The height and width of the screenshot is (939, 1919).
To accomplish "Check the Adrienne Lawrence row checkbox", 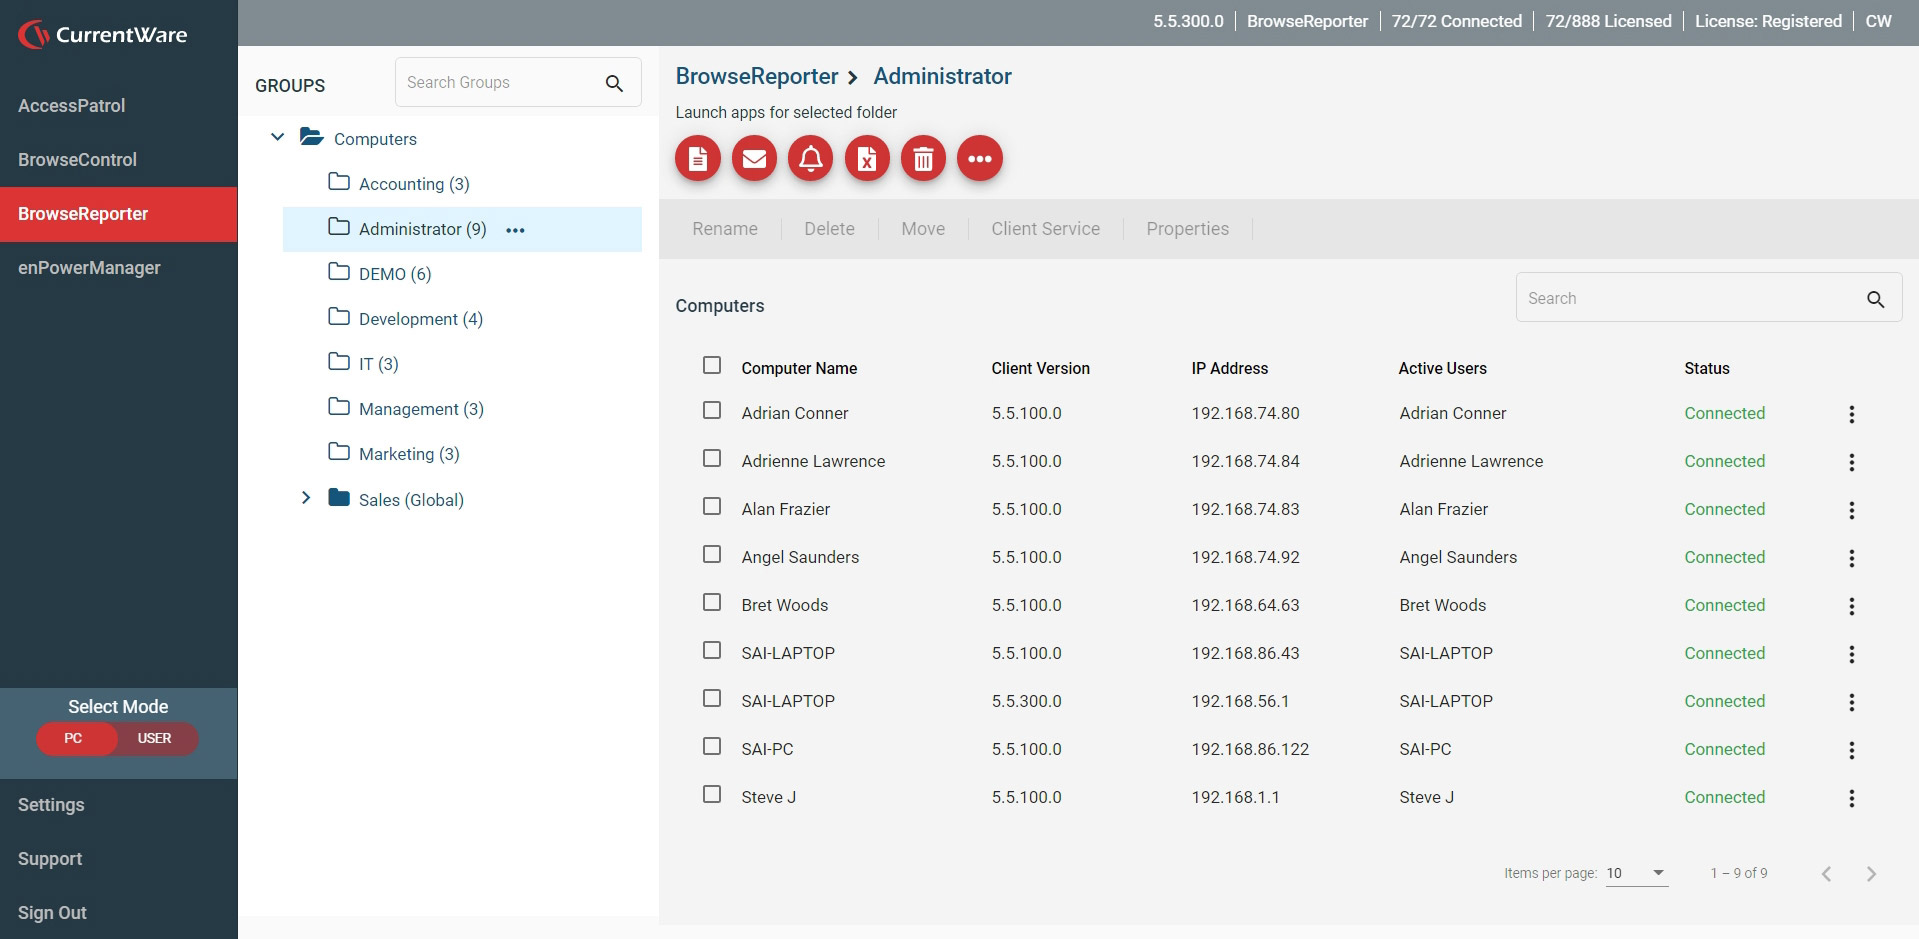I will [712, 458].
